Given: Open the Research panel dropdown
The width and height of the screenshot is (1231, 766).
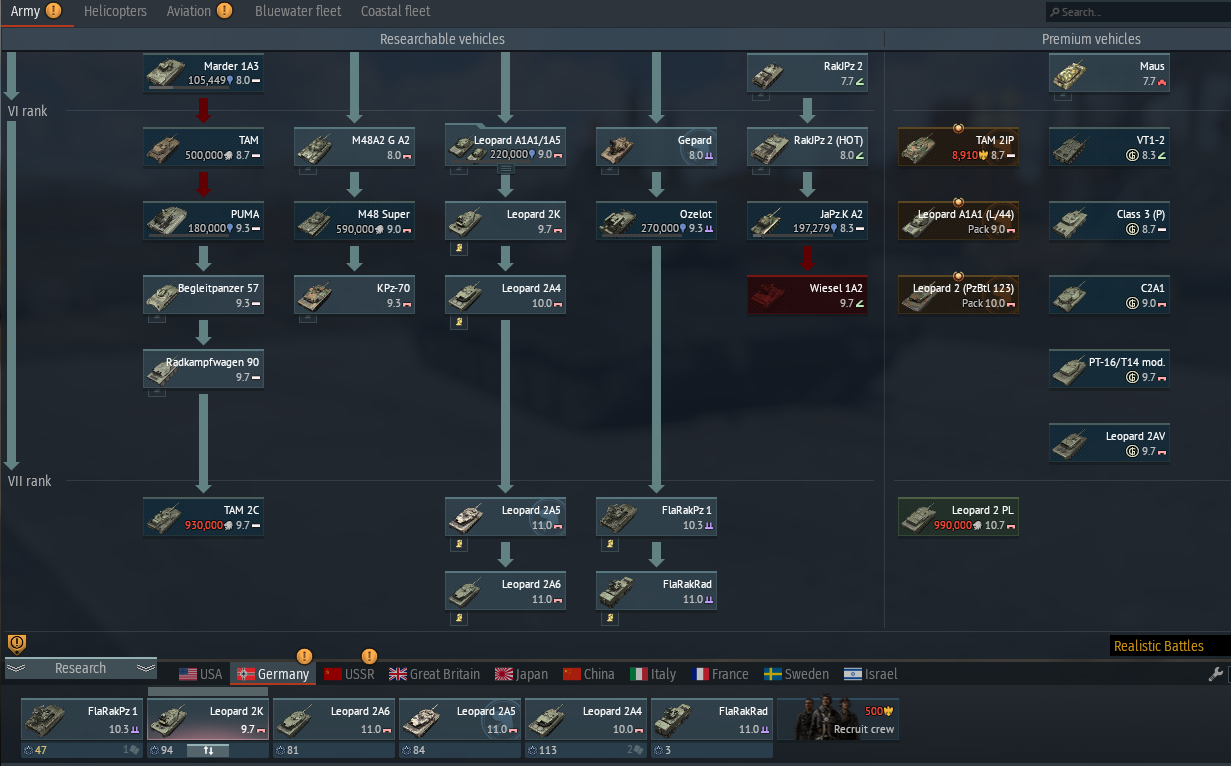Looking at the screenshot, I should [81, 668].
